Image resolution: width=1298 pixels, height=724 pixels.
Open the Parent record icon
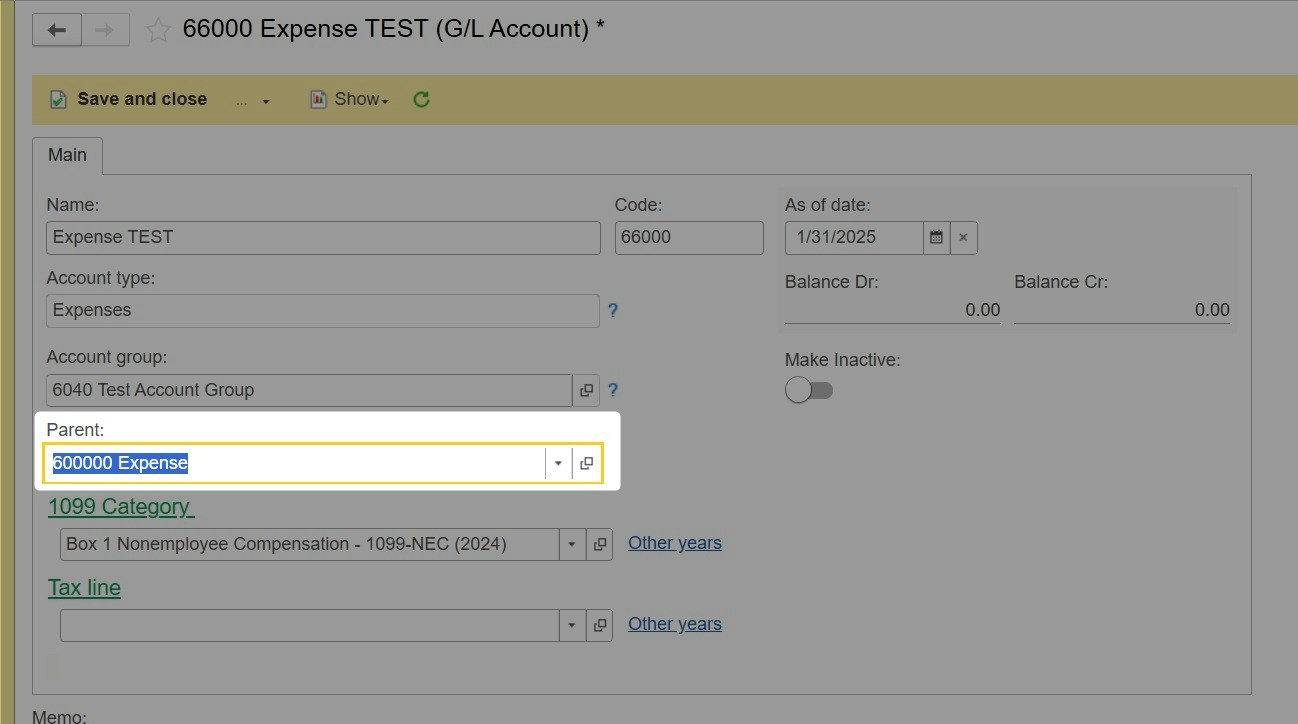coord(587,463)
